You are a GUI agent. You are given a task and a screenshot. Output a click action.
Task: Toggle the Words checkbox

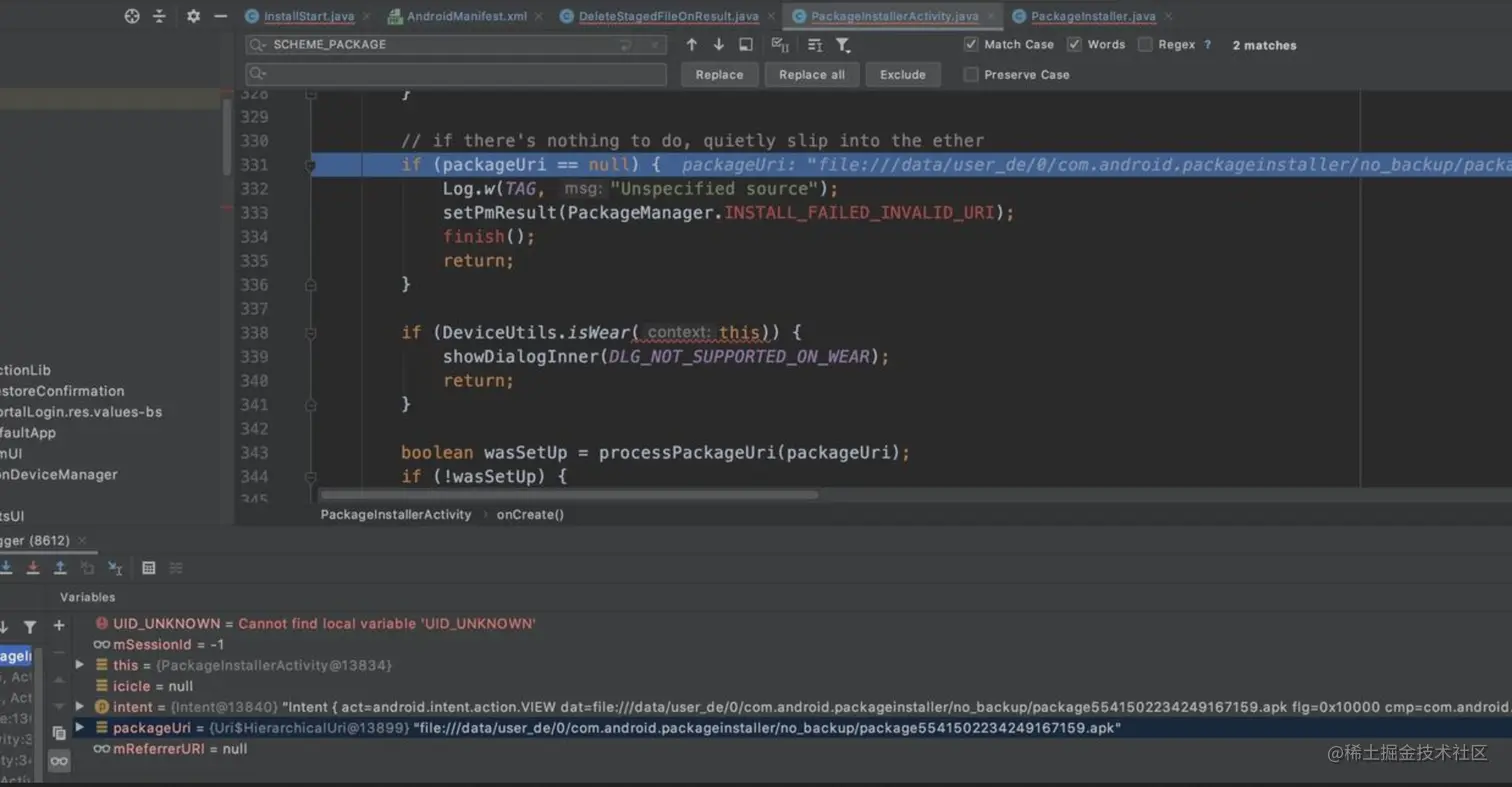pos(1074,45)
